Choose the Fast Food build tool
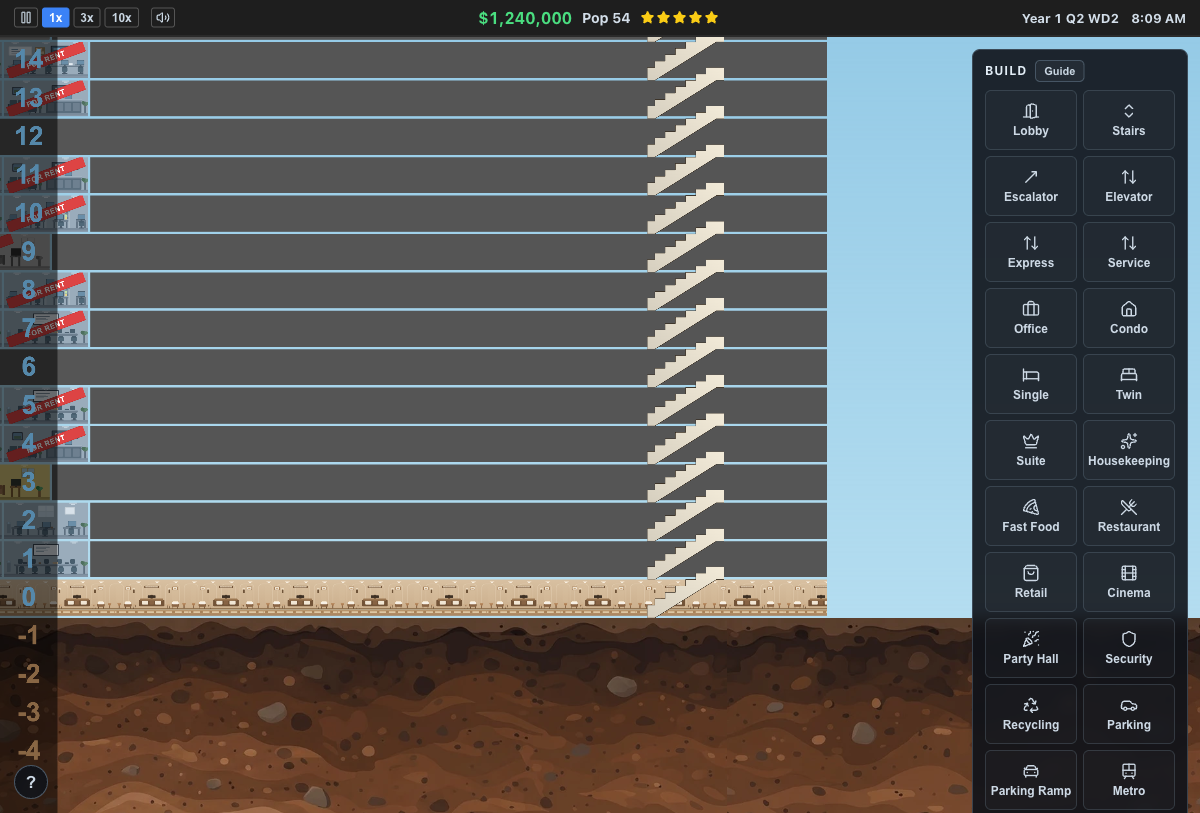This screenshot has height=813, width=1200. [x=1031, y=516]
